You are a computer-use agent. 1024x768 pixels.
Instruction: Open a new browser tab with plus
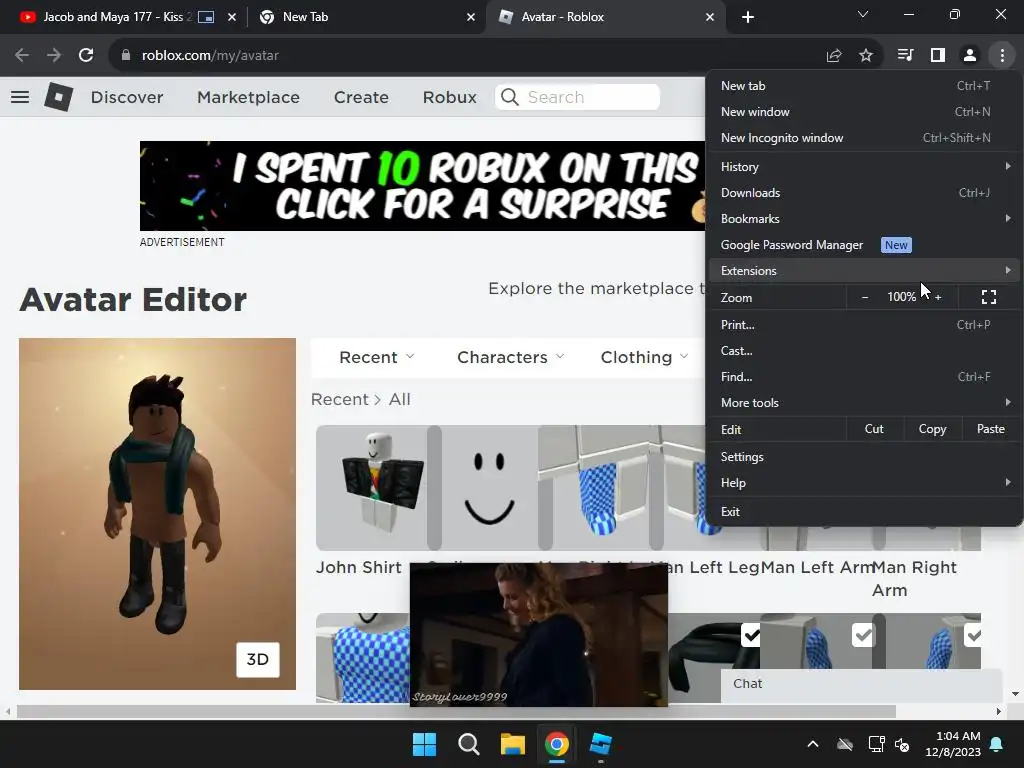(748, 17)
